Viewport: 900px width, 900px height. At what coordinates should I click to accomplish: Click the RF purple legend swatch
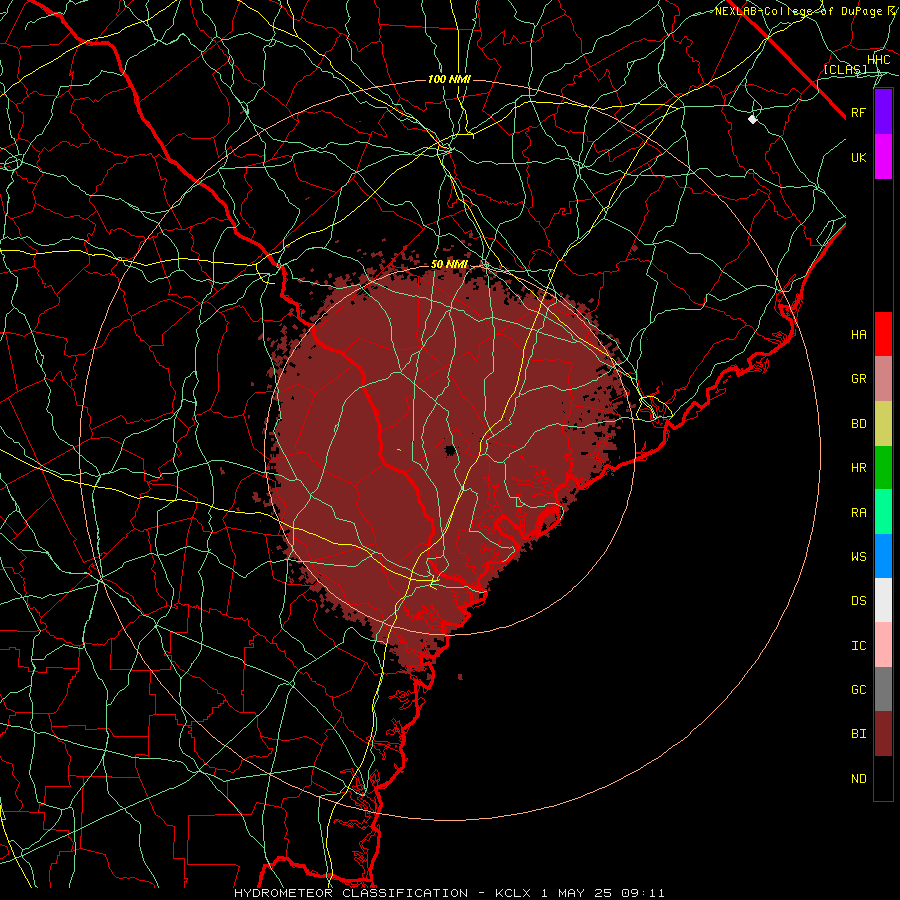pyautogui.click(x=883, y=112)
